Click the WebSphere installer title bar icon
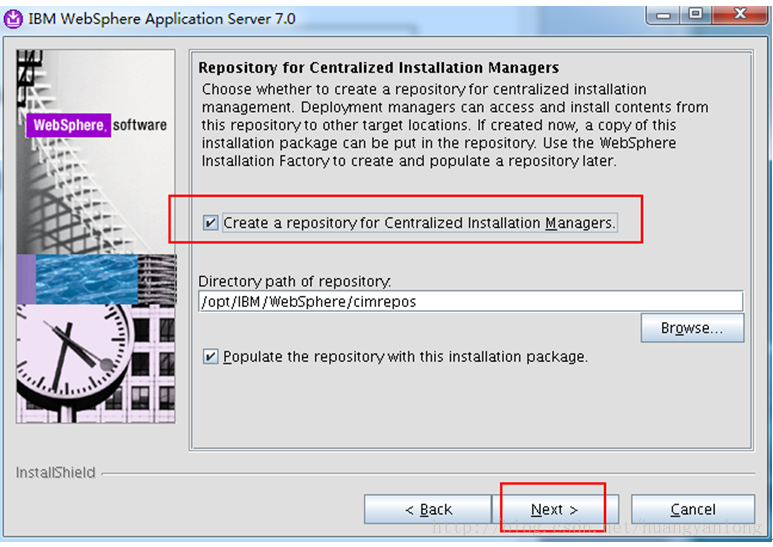Viewport: 773px width, 547px height. point(13,19)
